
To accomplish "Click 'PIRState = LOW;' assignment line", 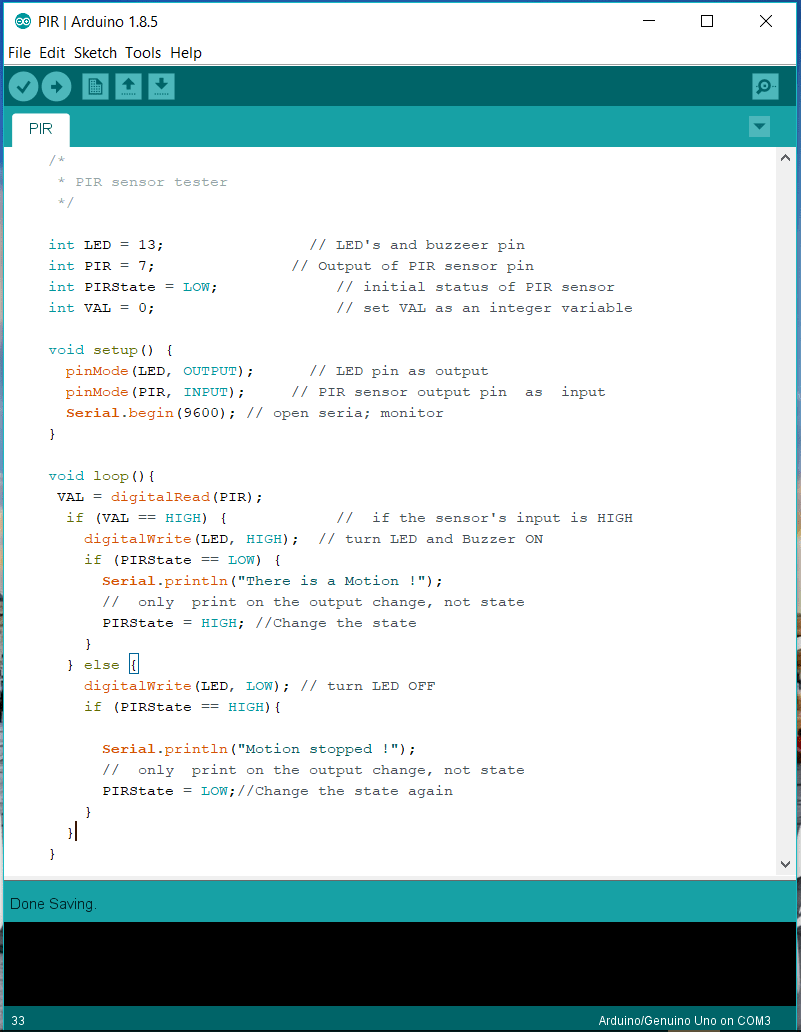I will point(168,791).
